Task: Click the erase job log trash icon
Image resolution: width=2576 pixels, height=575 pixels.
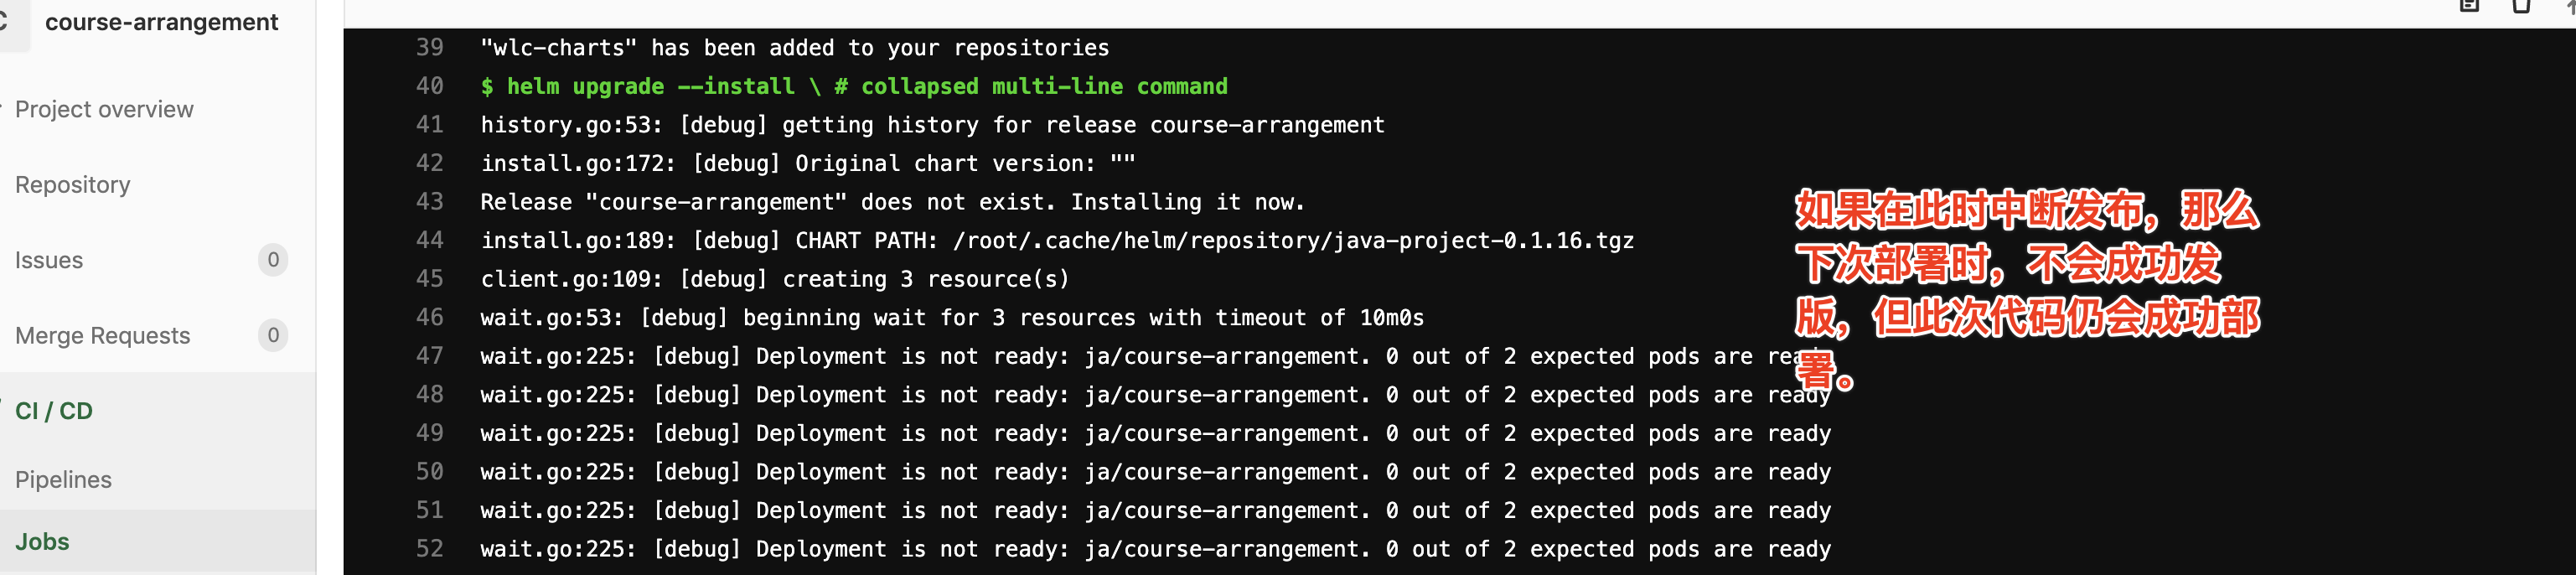Action: click(x=2521, y=5)
